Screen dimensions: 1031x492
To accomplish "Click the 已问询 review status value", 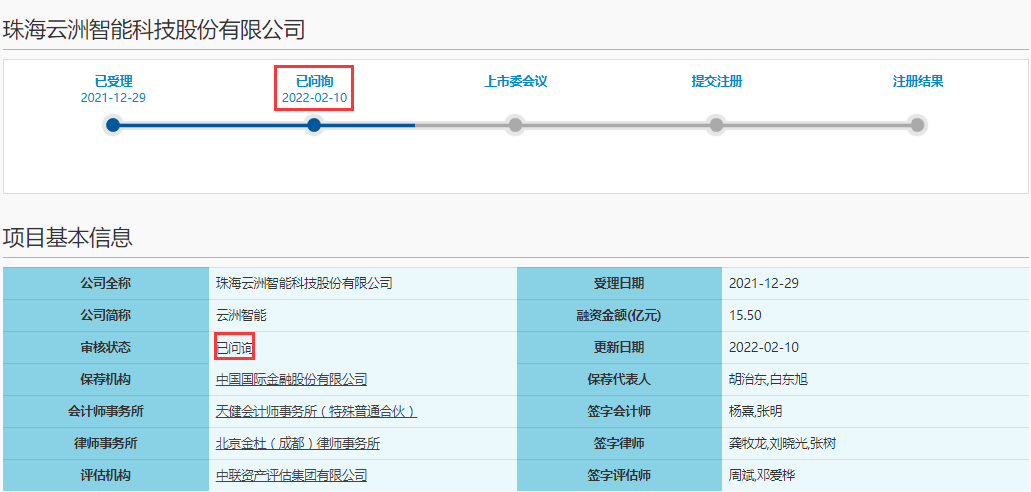I will 235,347.
